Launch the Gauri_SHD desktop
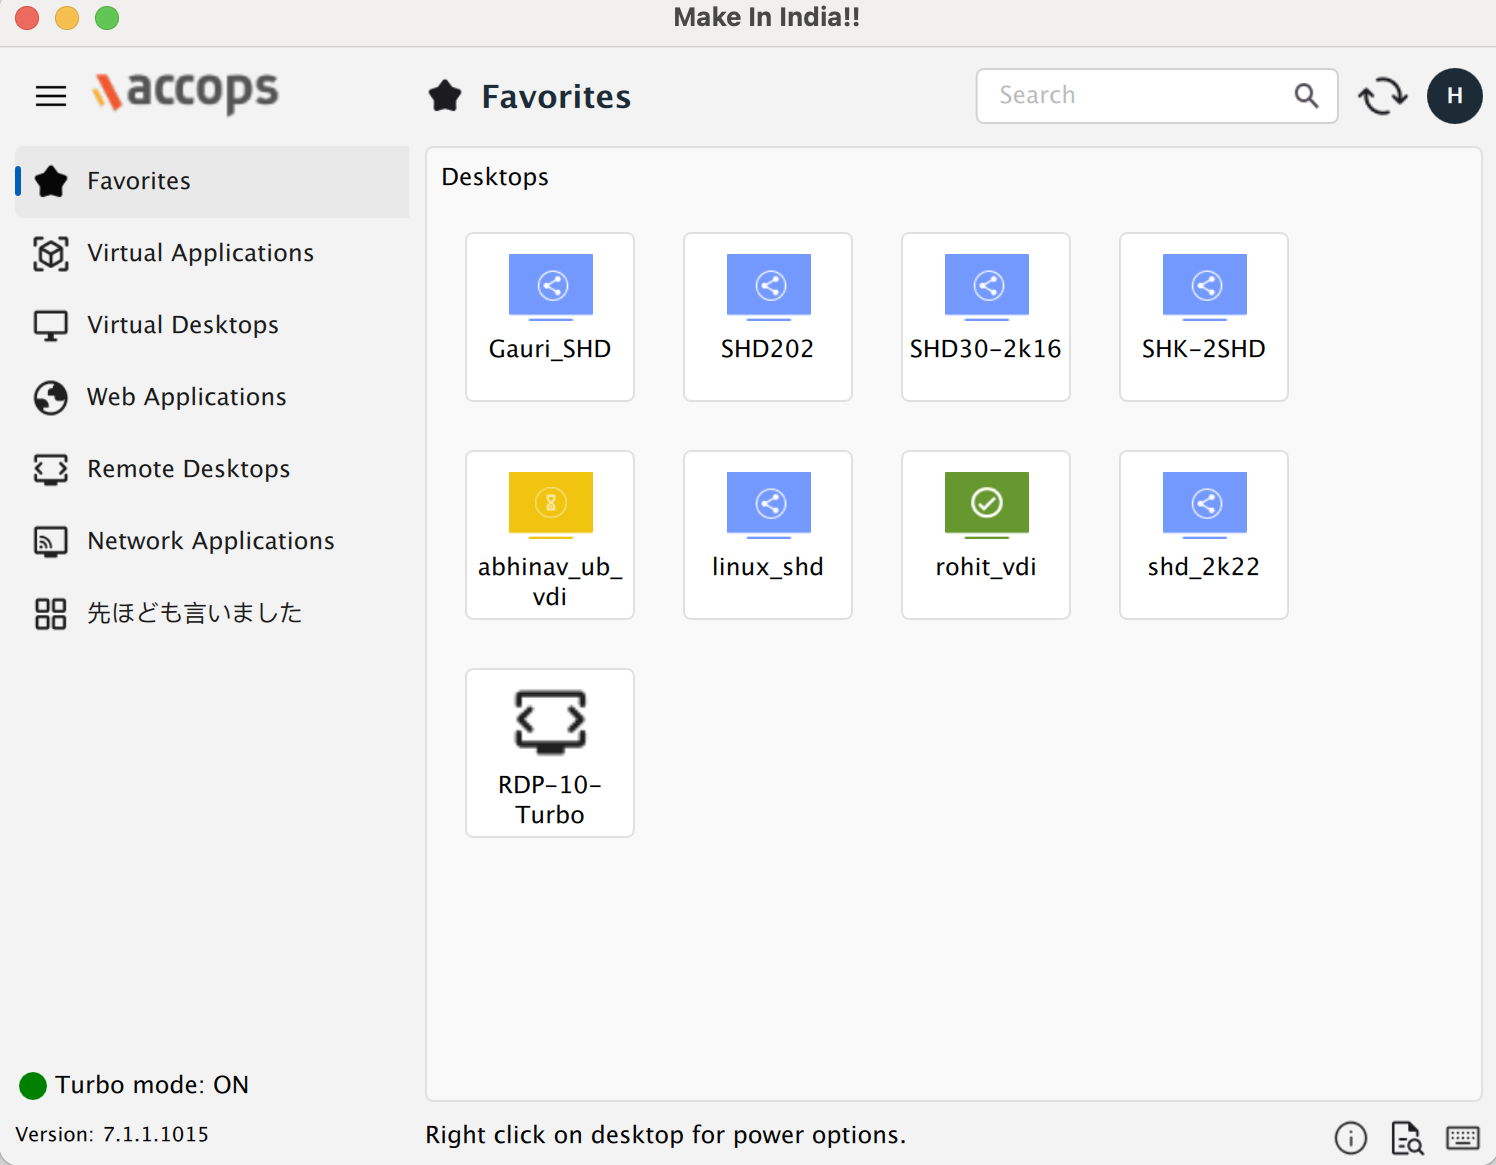 point(550,316)
